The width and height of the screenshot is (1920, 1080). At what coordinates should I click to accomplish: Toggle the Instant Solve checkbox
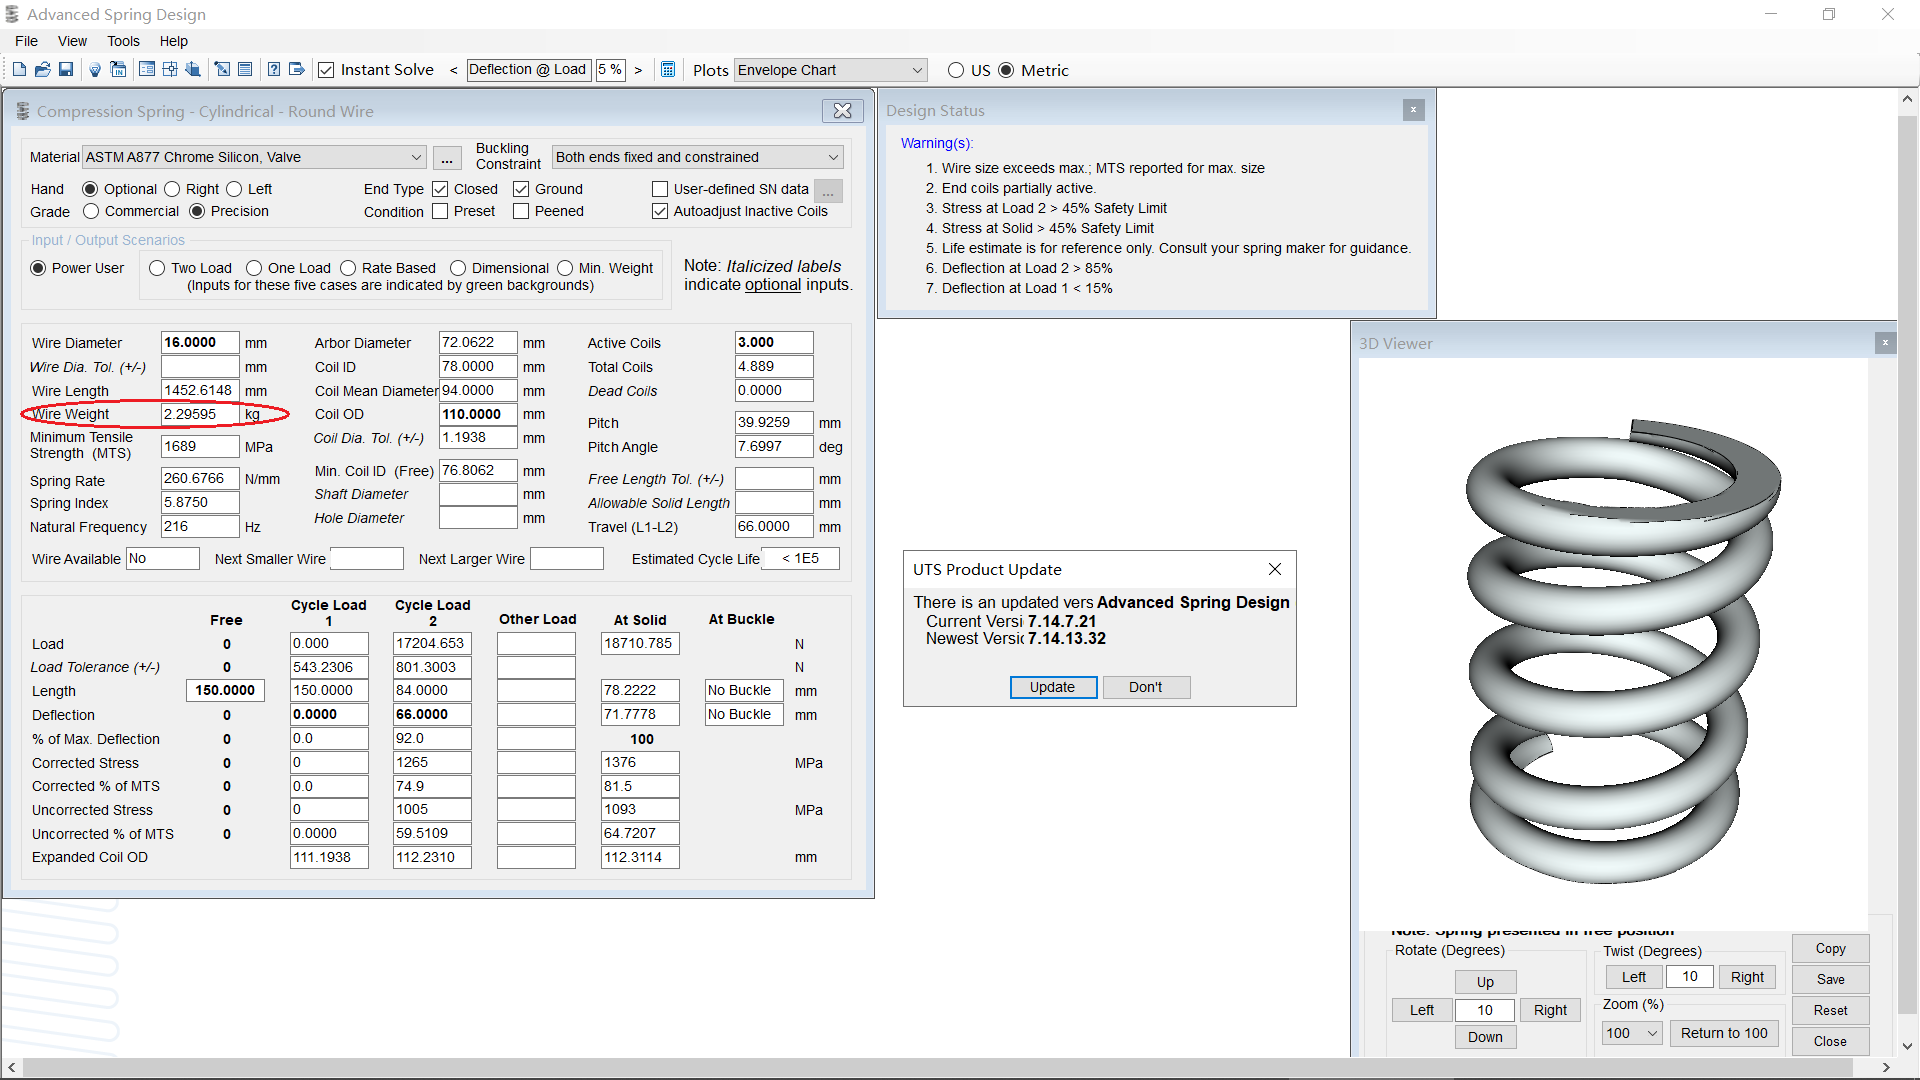(326, 70)
